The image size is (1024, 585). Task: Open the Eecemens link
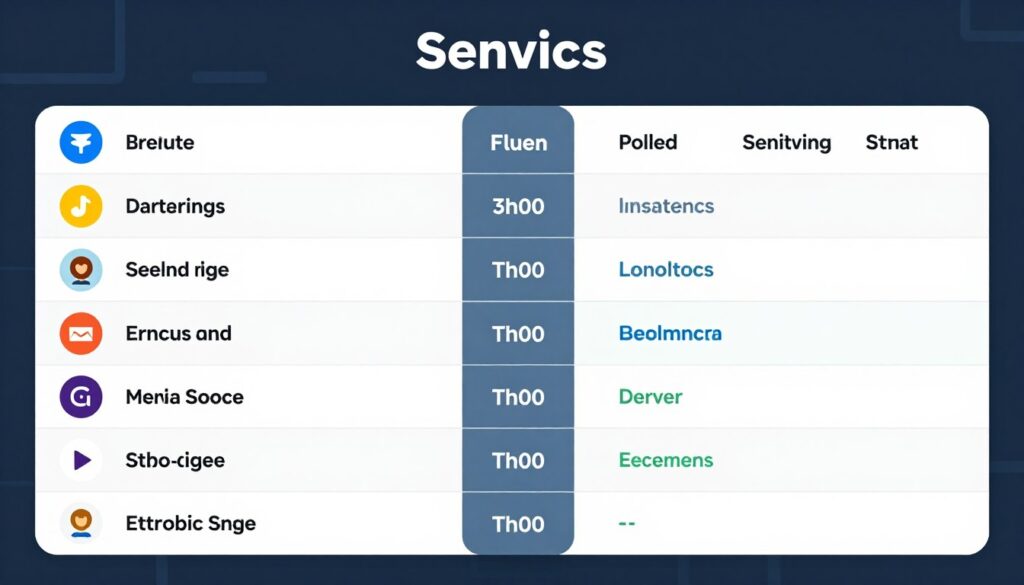[x=666, y=460]
